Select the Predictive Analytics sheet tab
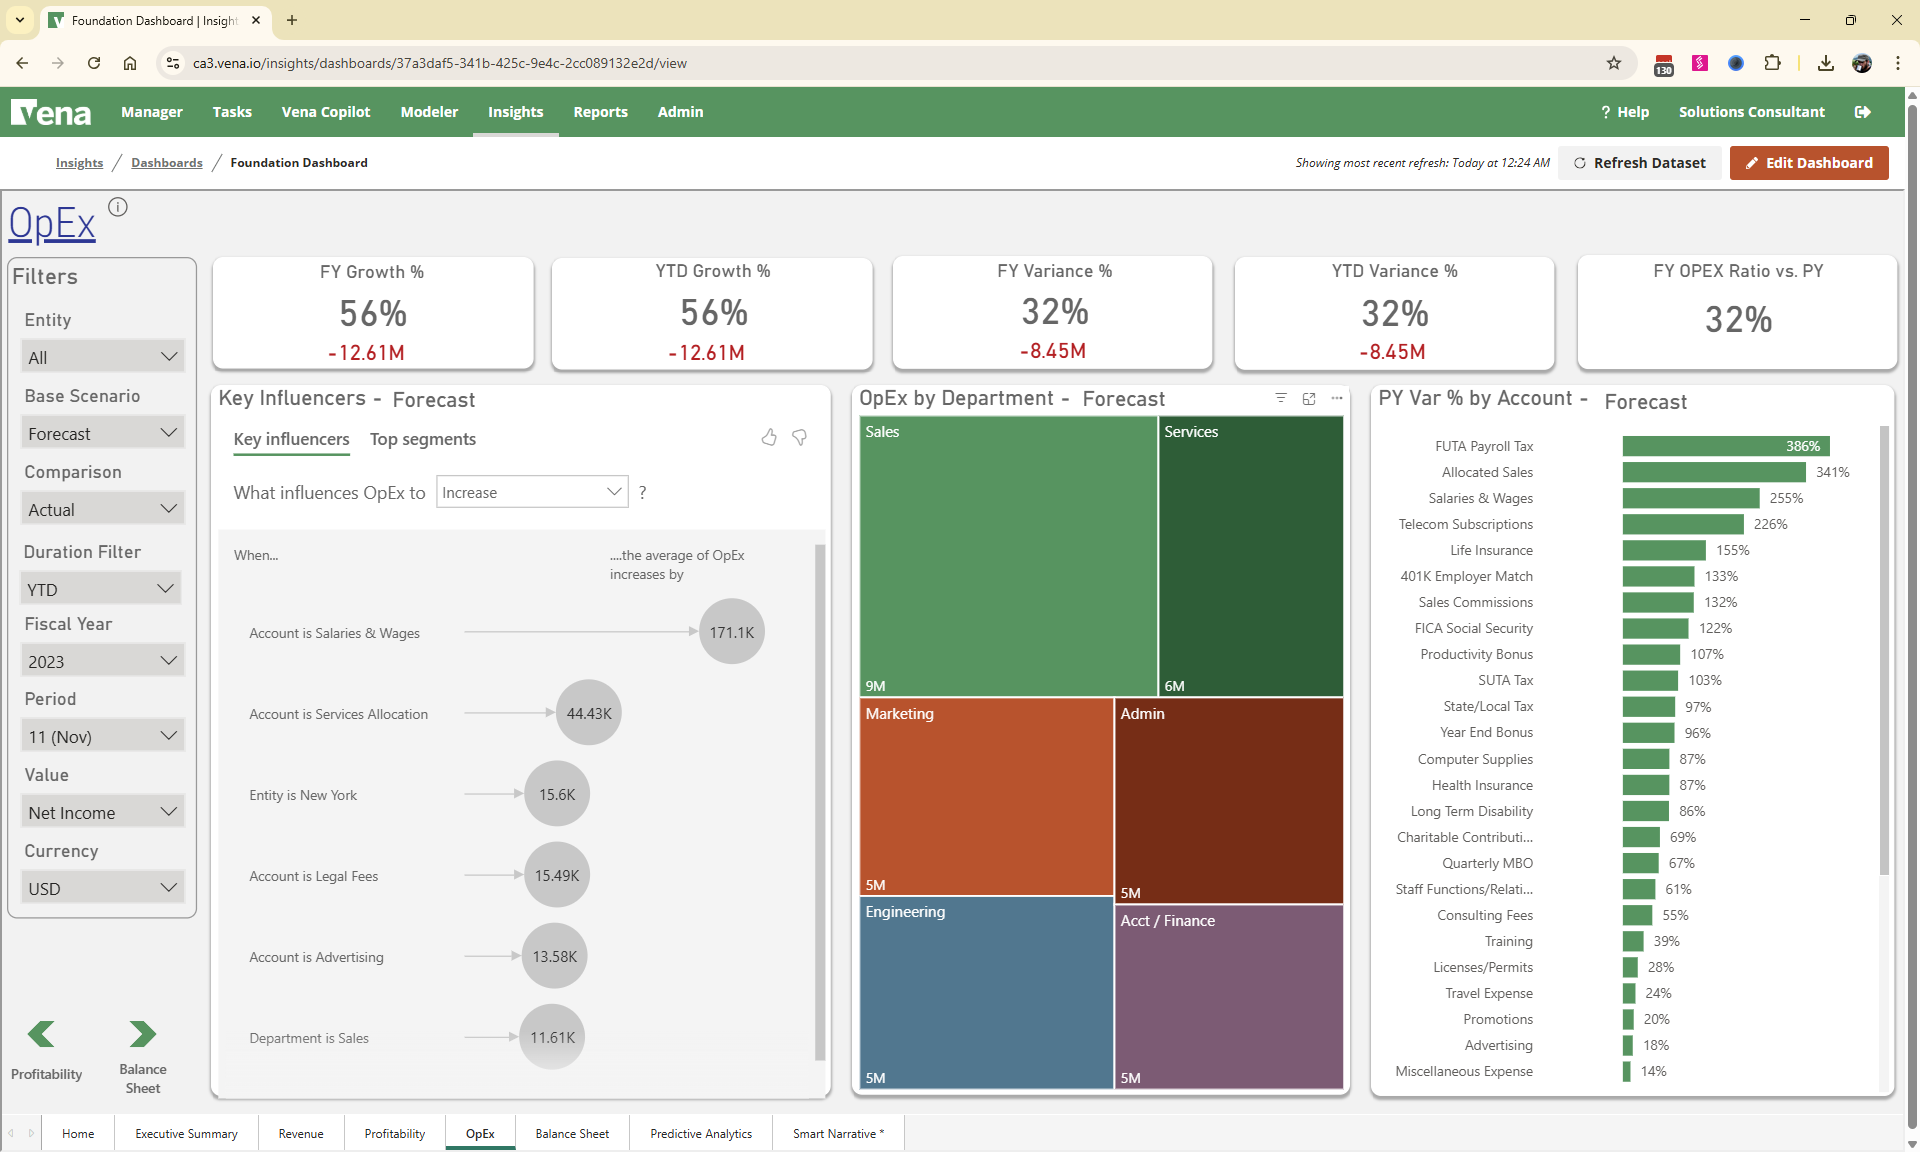1920x1152 pixels. point(700,1133)
